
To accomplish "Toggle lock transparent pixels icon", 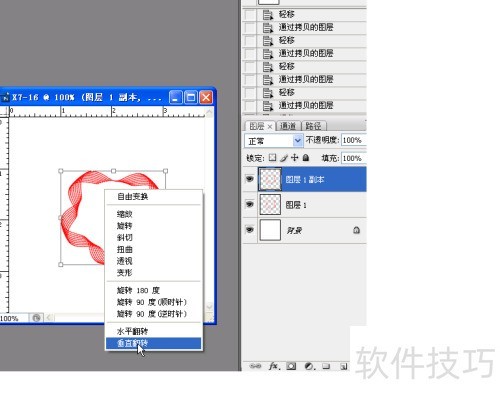I will pos(272,157).
